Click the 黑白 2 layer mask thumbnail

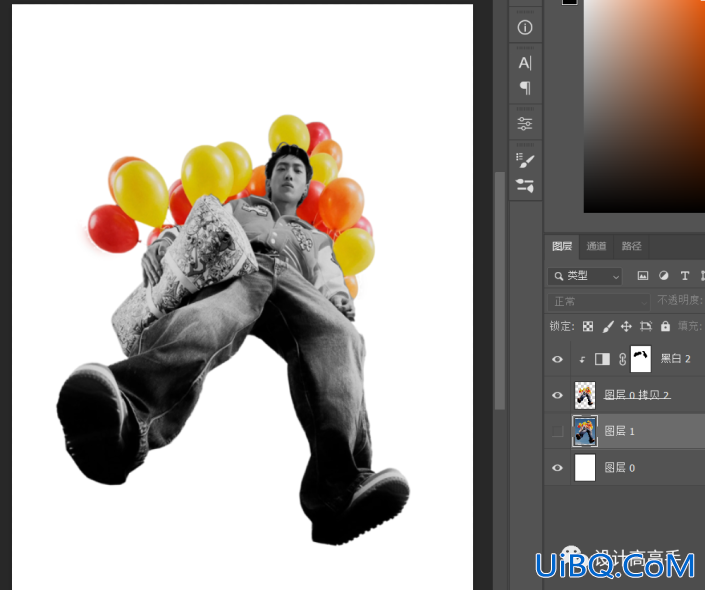pos(641,359)
